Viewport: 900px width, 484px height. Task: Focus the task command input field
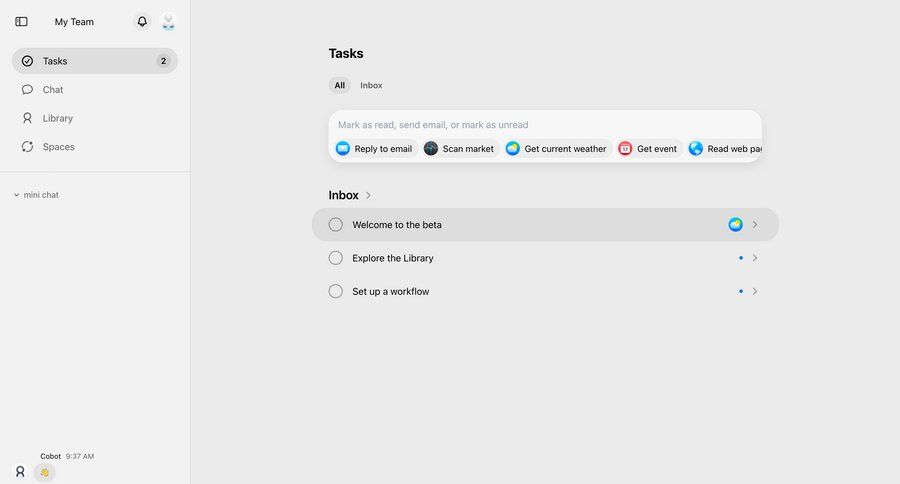point(545,125)
